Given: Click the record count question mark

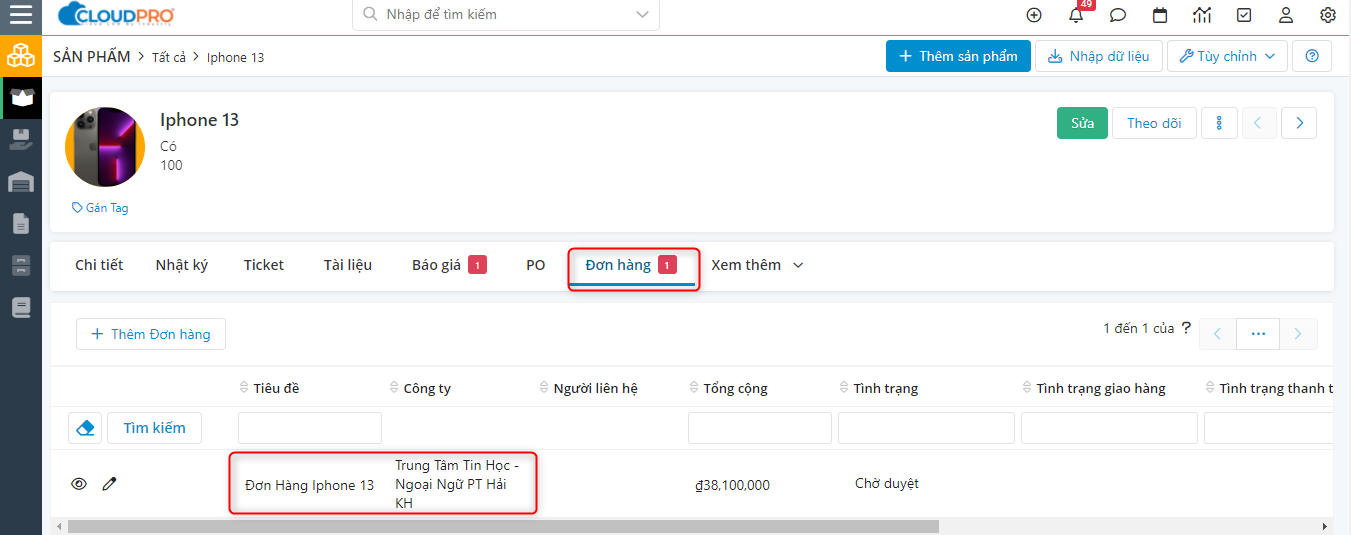Looking at the screenshot, I should (x=1186, y=328).
